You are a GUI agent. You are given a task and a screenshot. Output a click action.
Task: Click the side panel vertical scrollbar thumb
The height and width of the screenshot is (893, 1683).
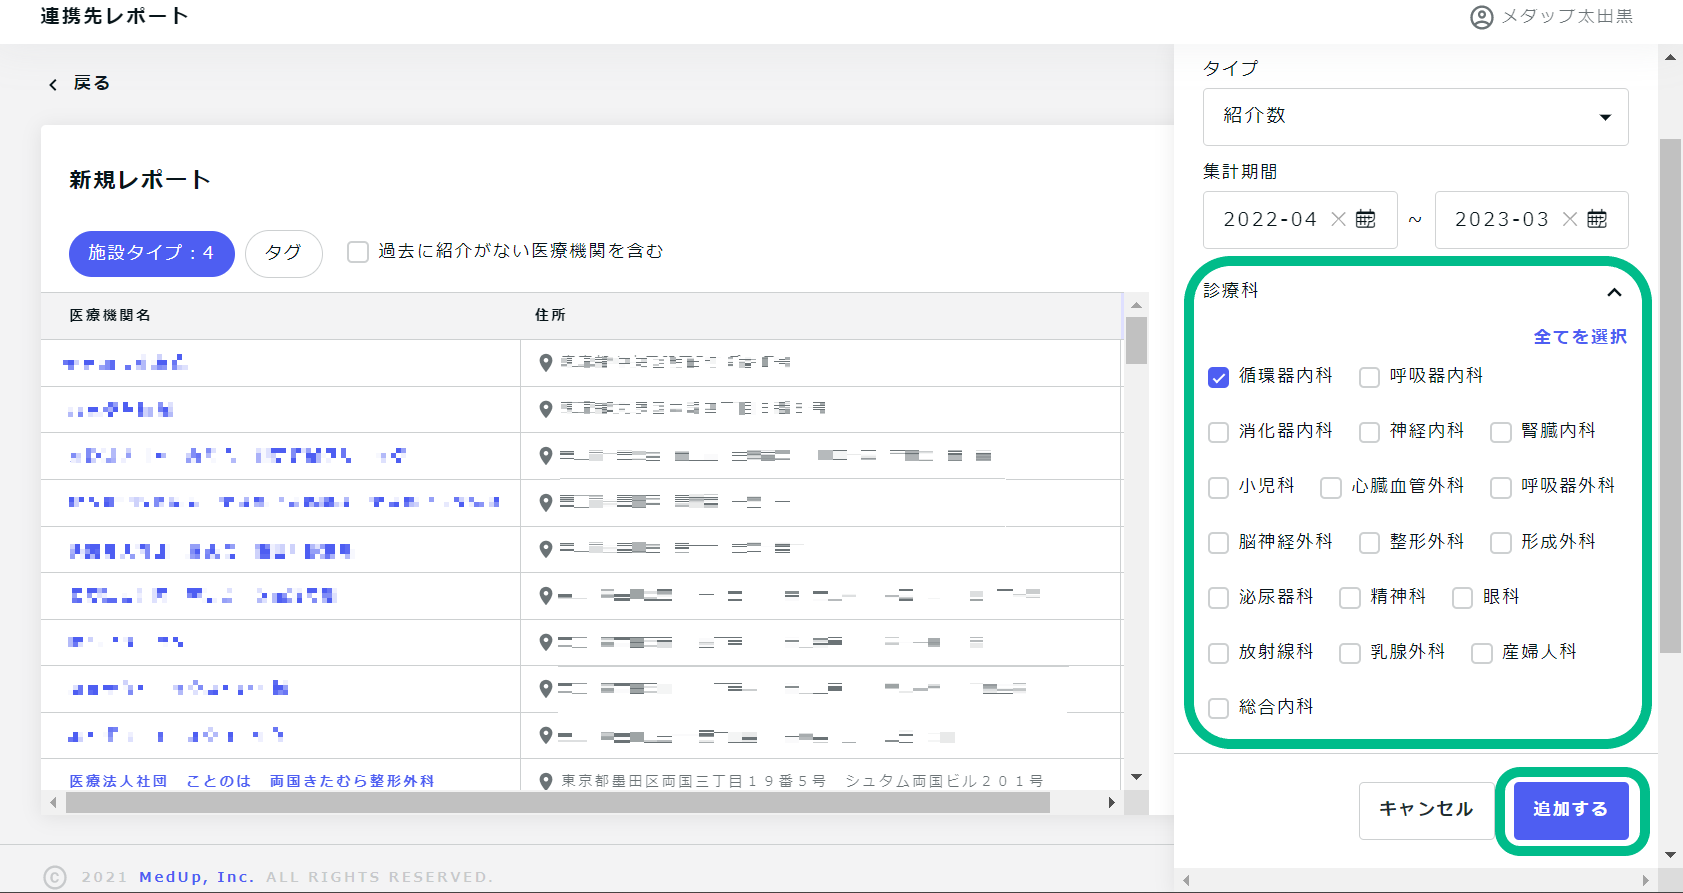pos(1670,396)
